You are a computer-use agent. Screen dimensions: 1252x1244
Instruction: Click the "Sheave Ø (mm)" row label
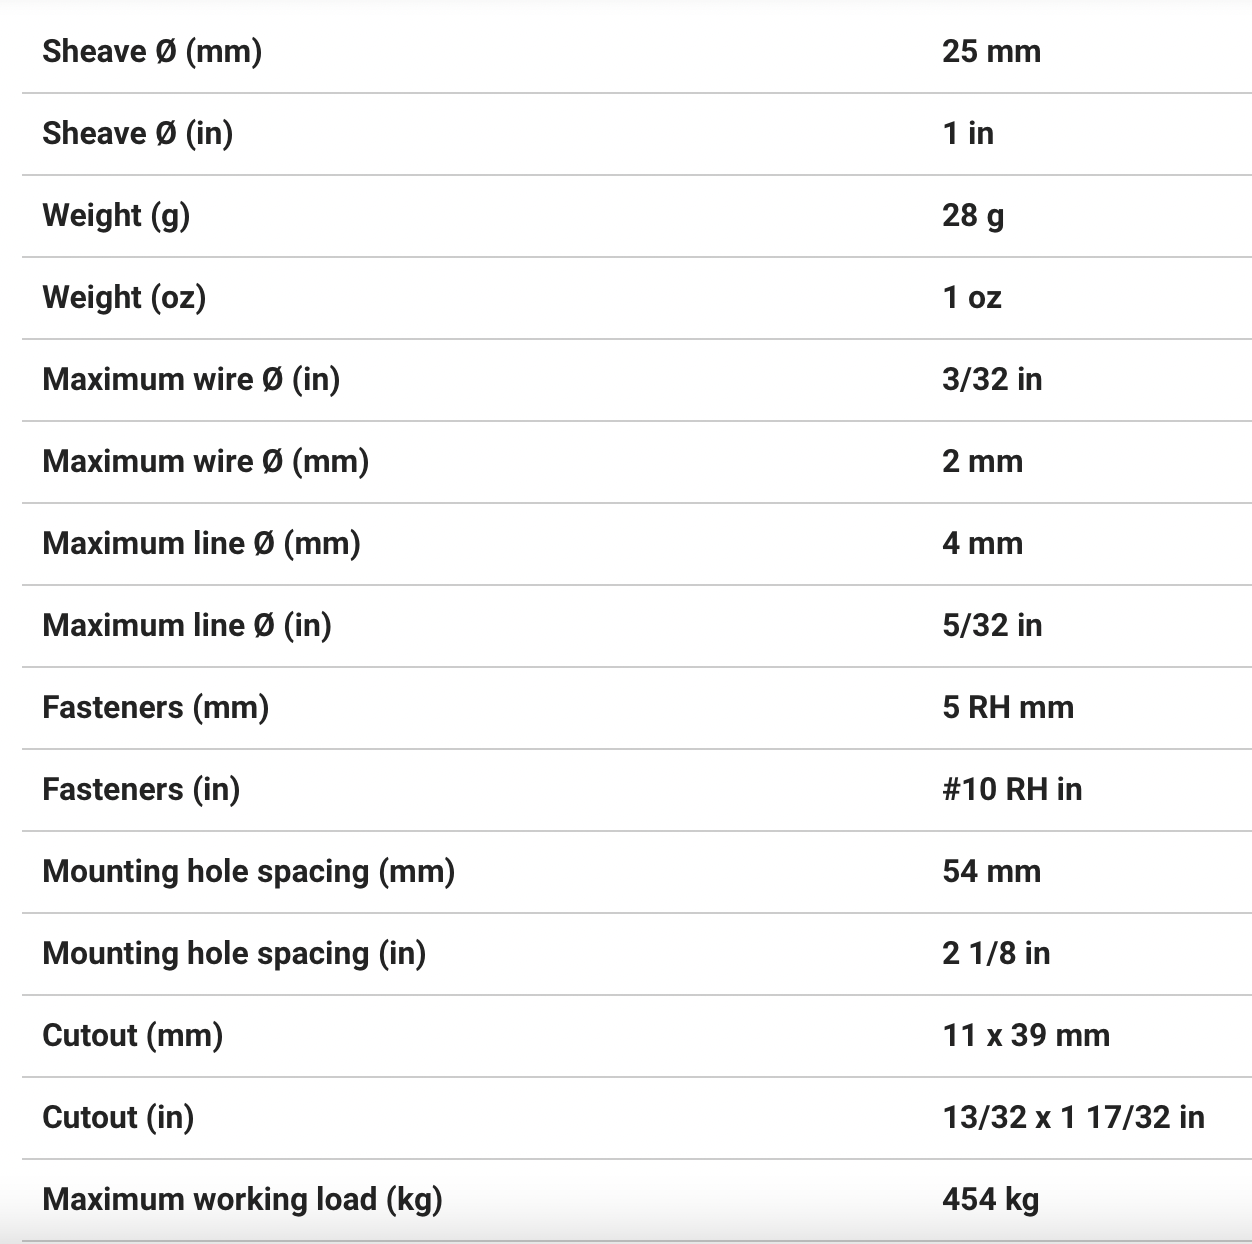[152, 51]
